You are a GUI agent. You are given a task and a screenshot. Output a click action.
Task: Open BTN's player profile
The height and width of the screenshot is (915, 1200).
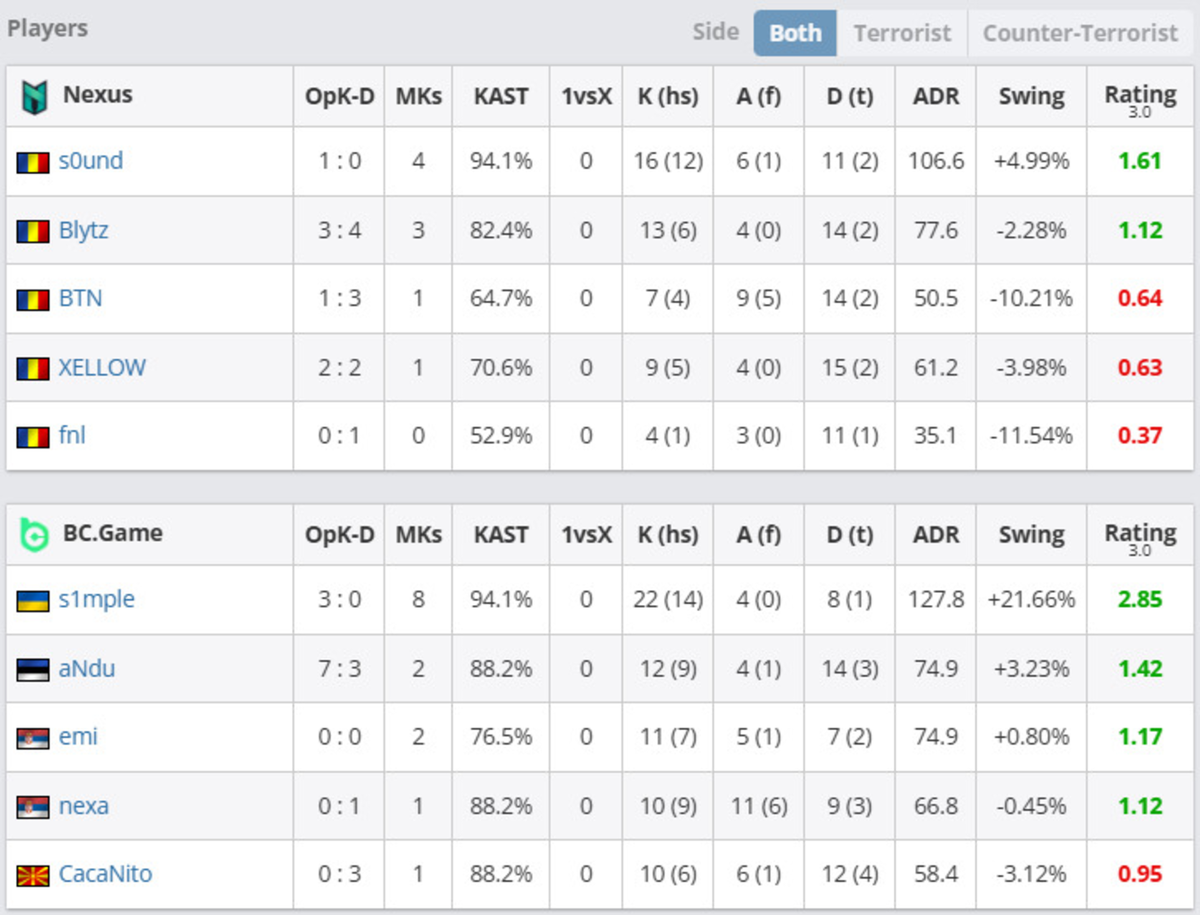pyautogui.click(x=79, y=298)
